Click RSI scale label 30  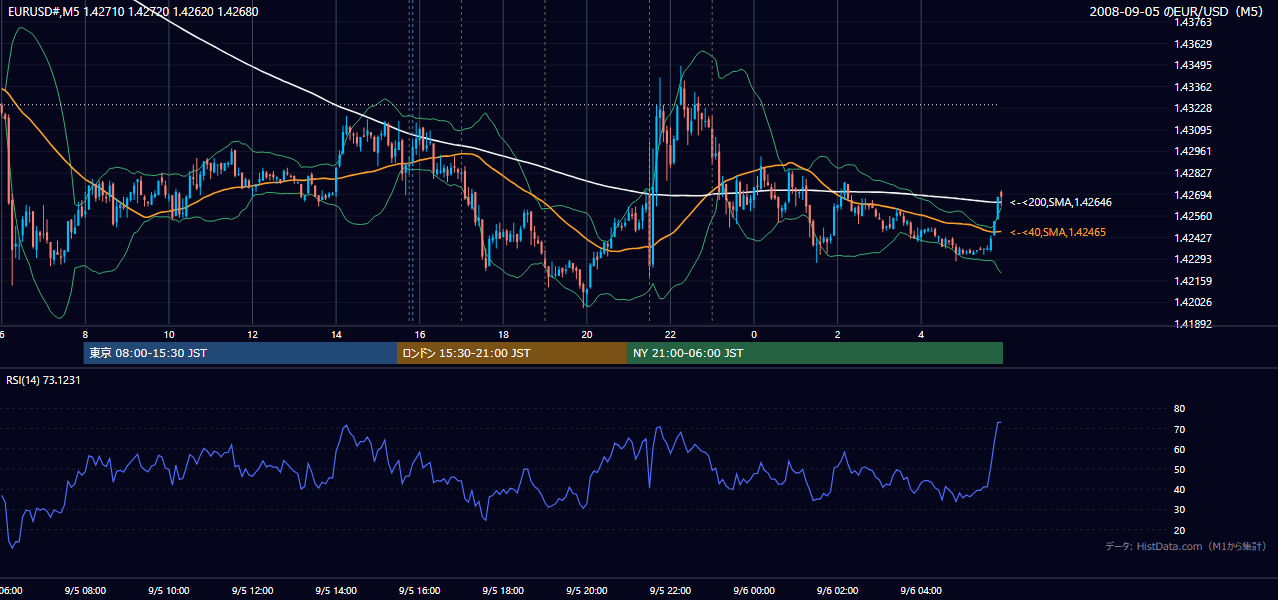(x=1180, y=510)
